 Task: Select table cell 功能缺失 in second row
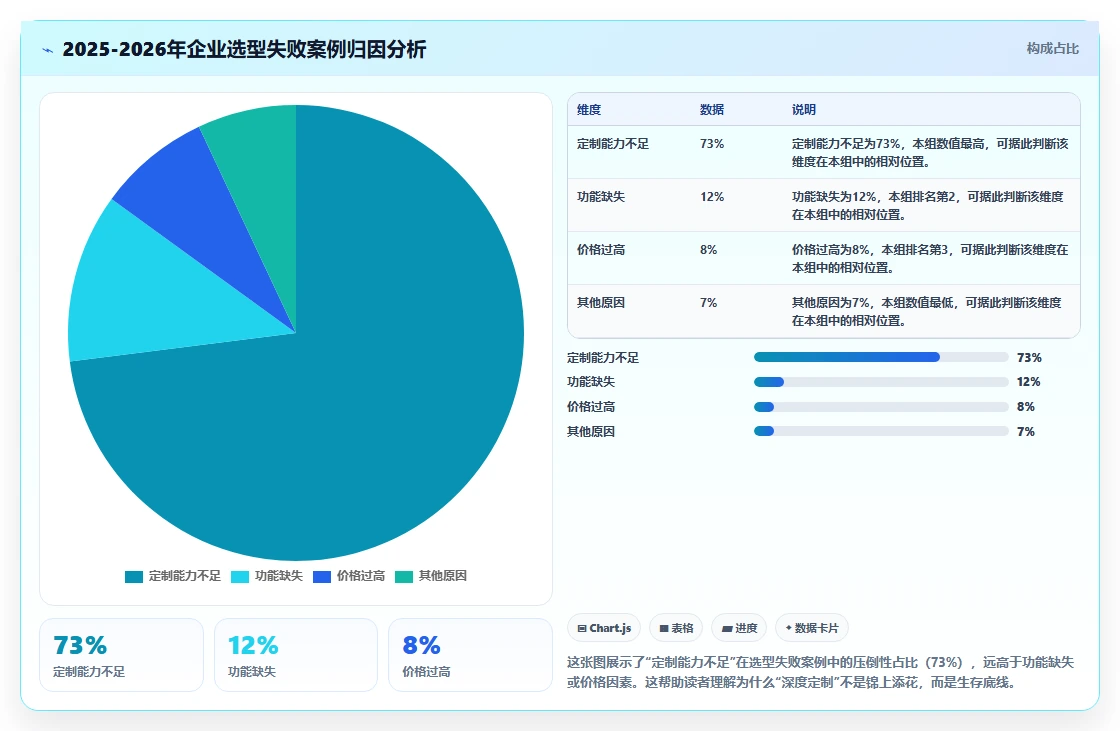(601, 197)
